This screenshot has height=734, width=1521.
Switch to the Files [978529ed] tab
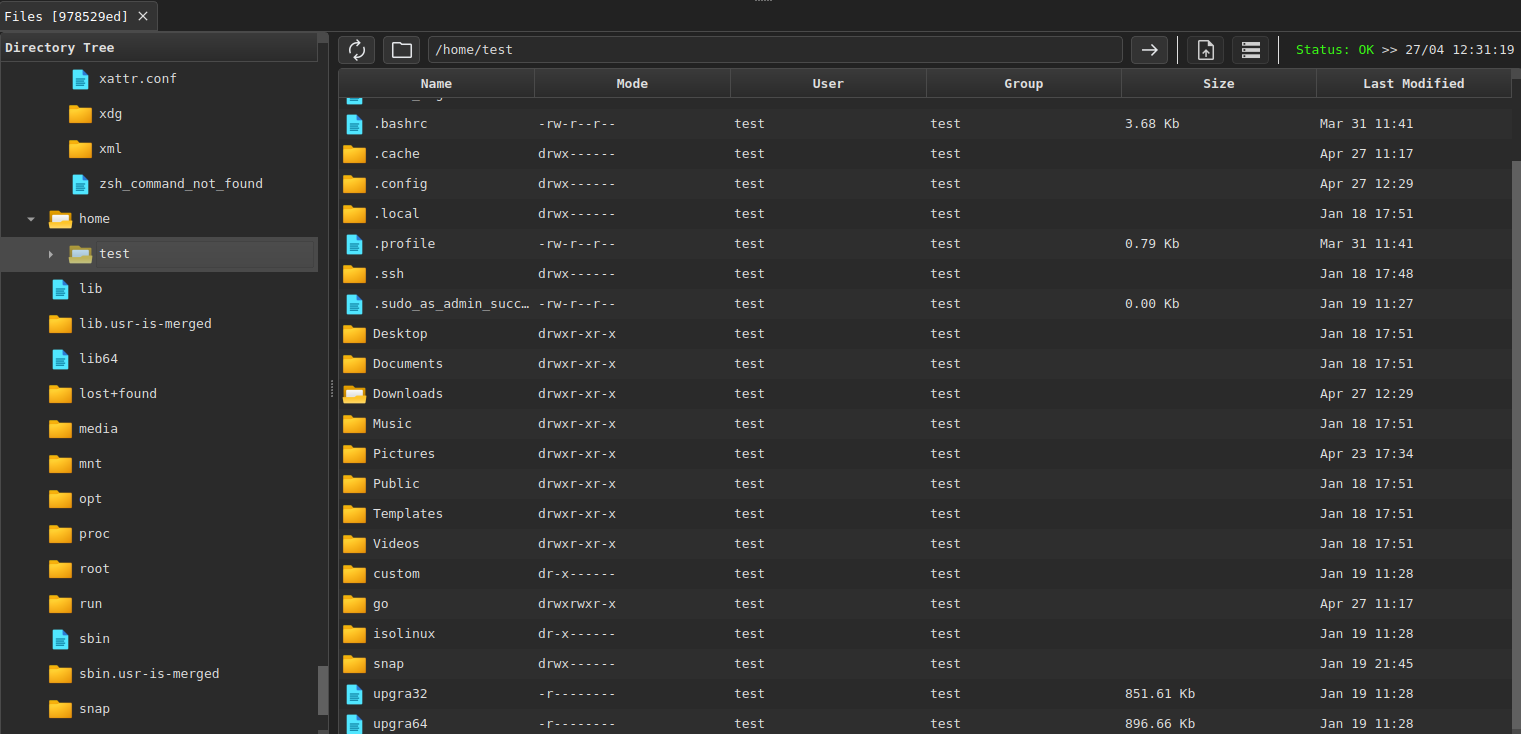click(x=66, y=16)
